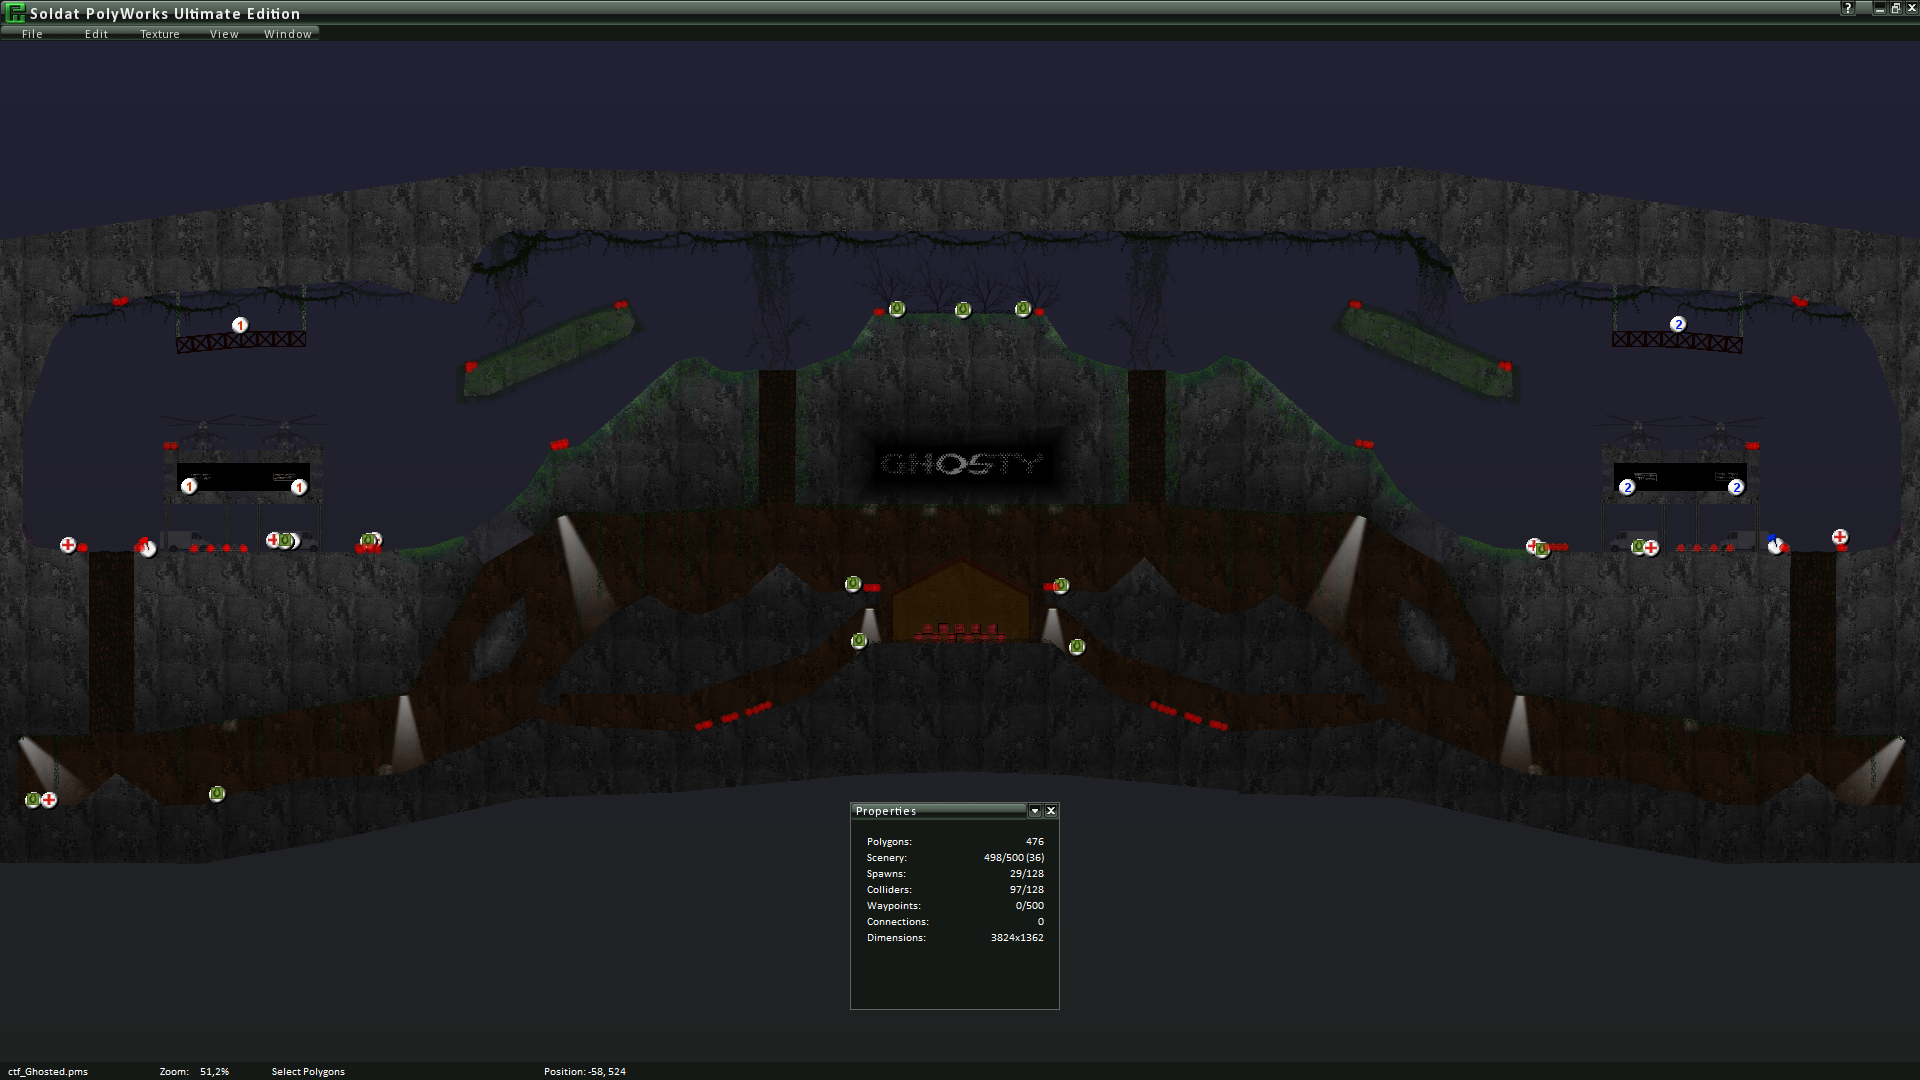Click the medkit spawn at far-right ledge

tap(1840, 537)
